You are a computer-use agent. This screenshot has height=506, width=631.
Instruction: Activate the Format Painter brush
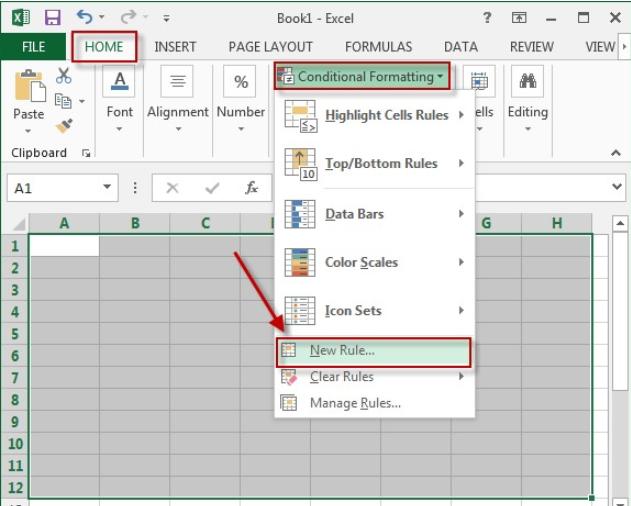[x=64, y=126]
